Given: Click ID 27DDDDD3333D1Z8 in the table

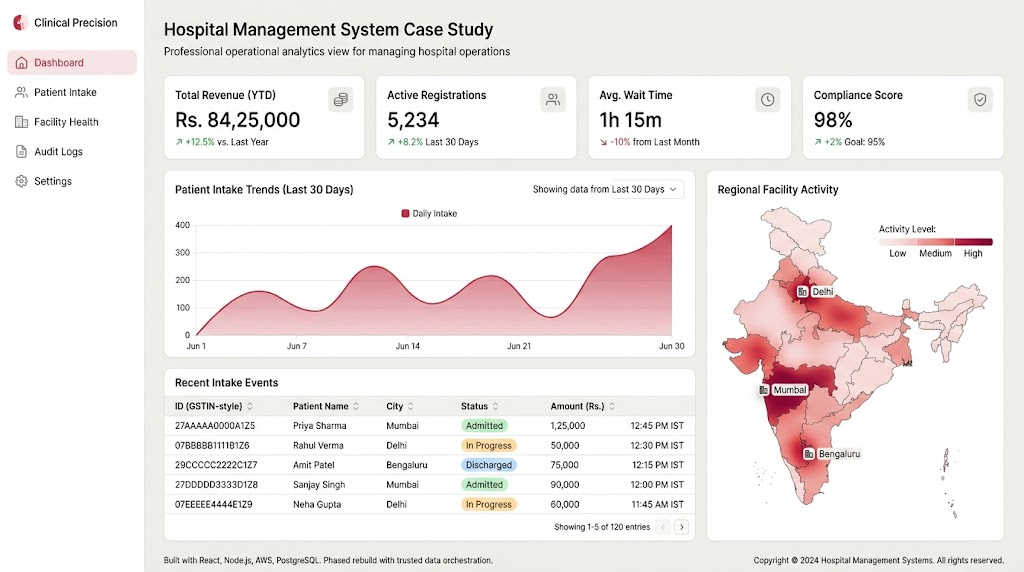Looking at the screenshot, I should pyautogui.click(x=216, y=485).
